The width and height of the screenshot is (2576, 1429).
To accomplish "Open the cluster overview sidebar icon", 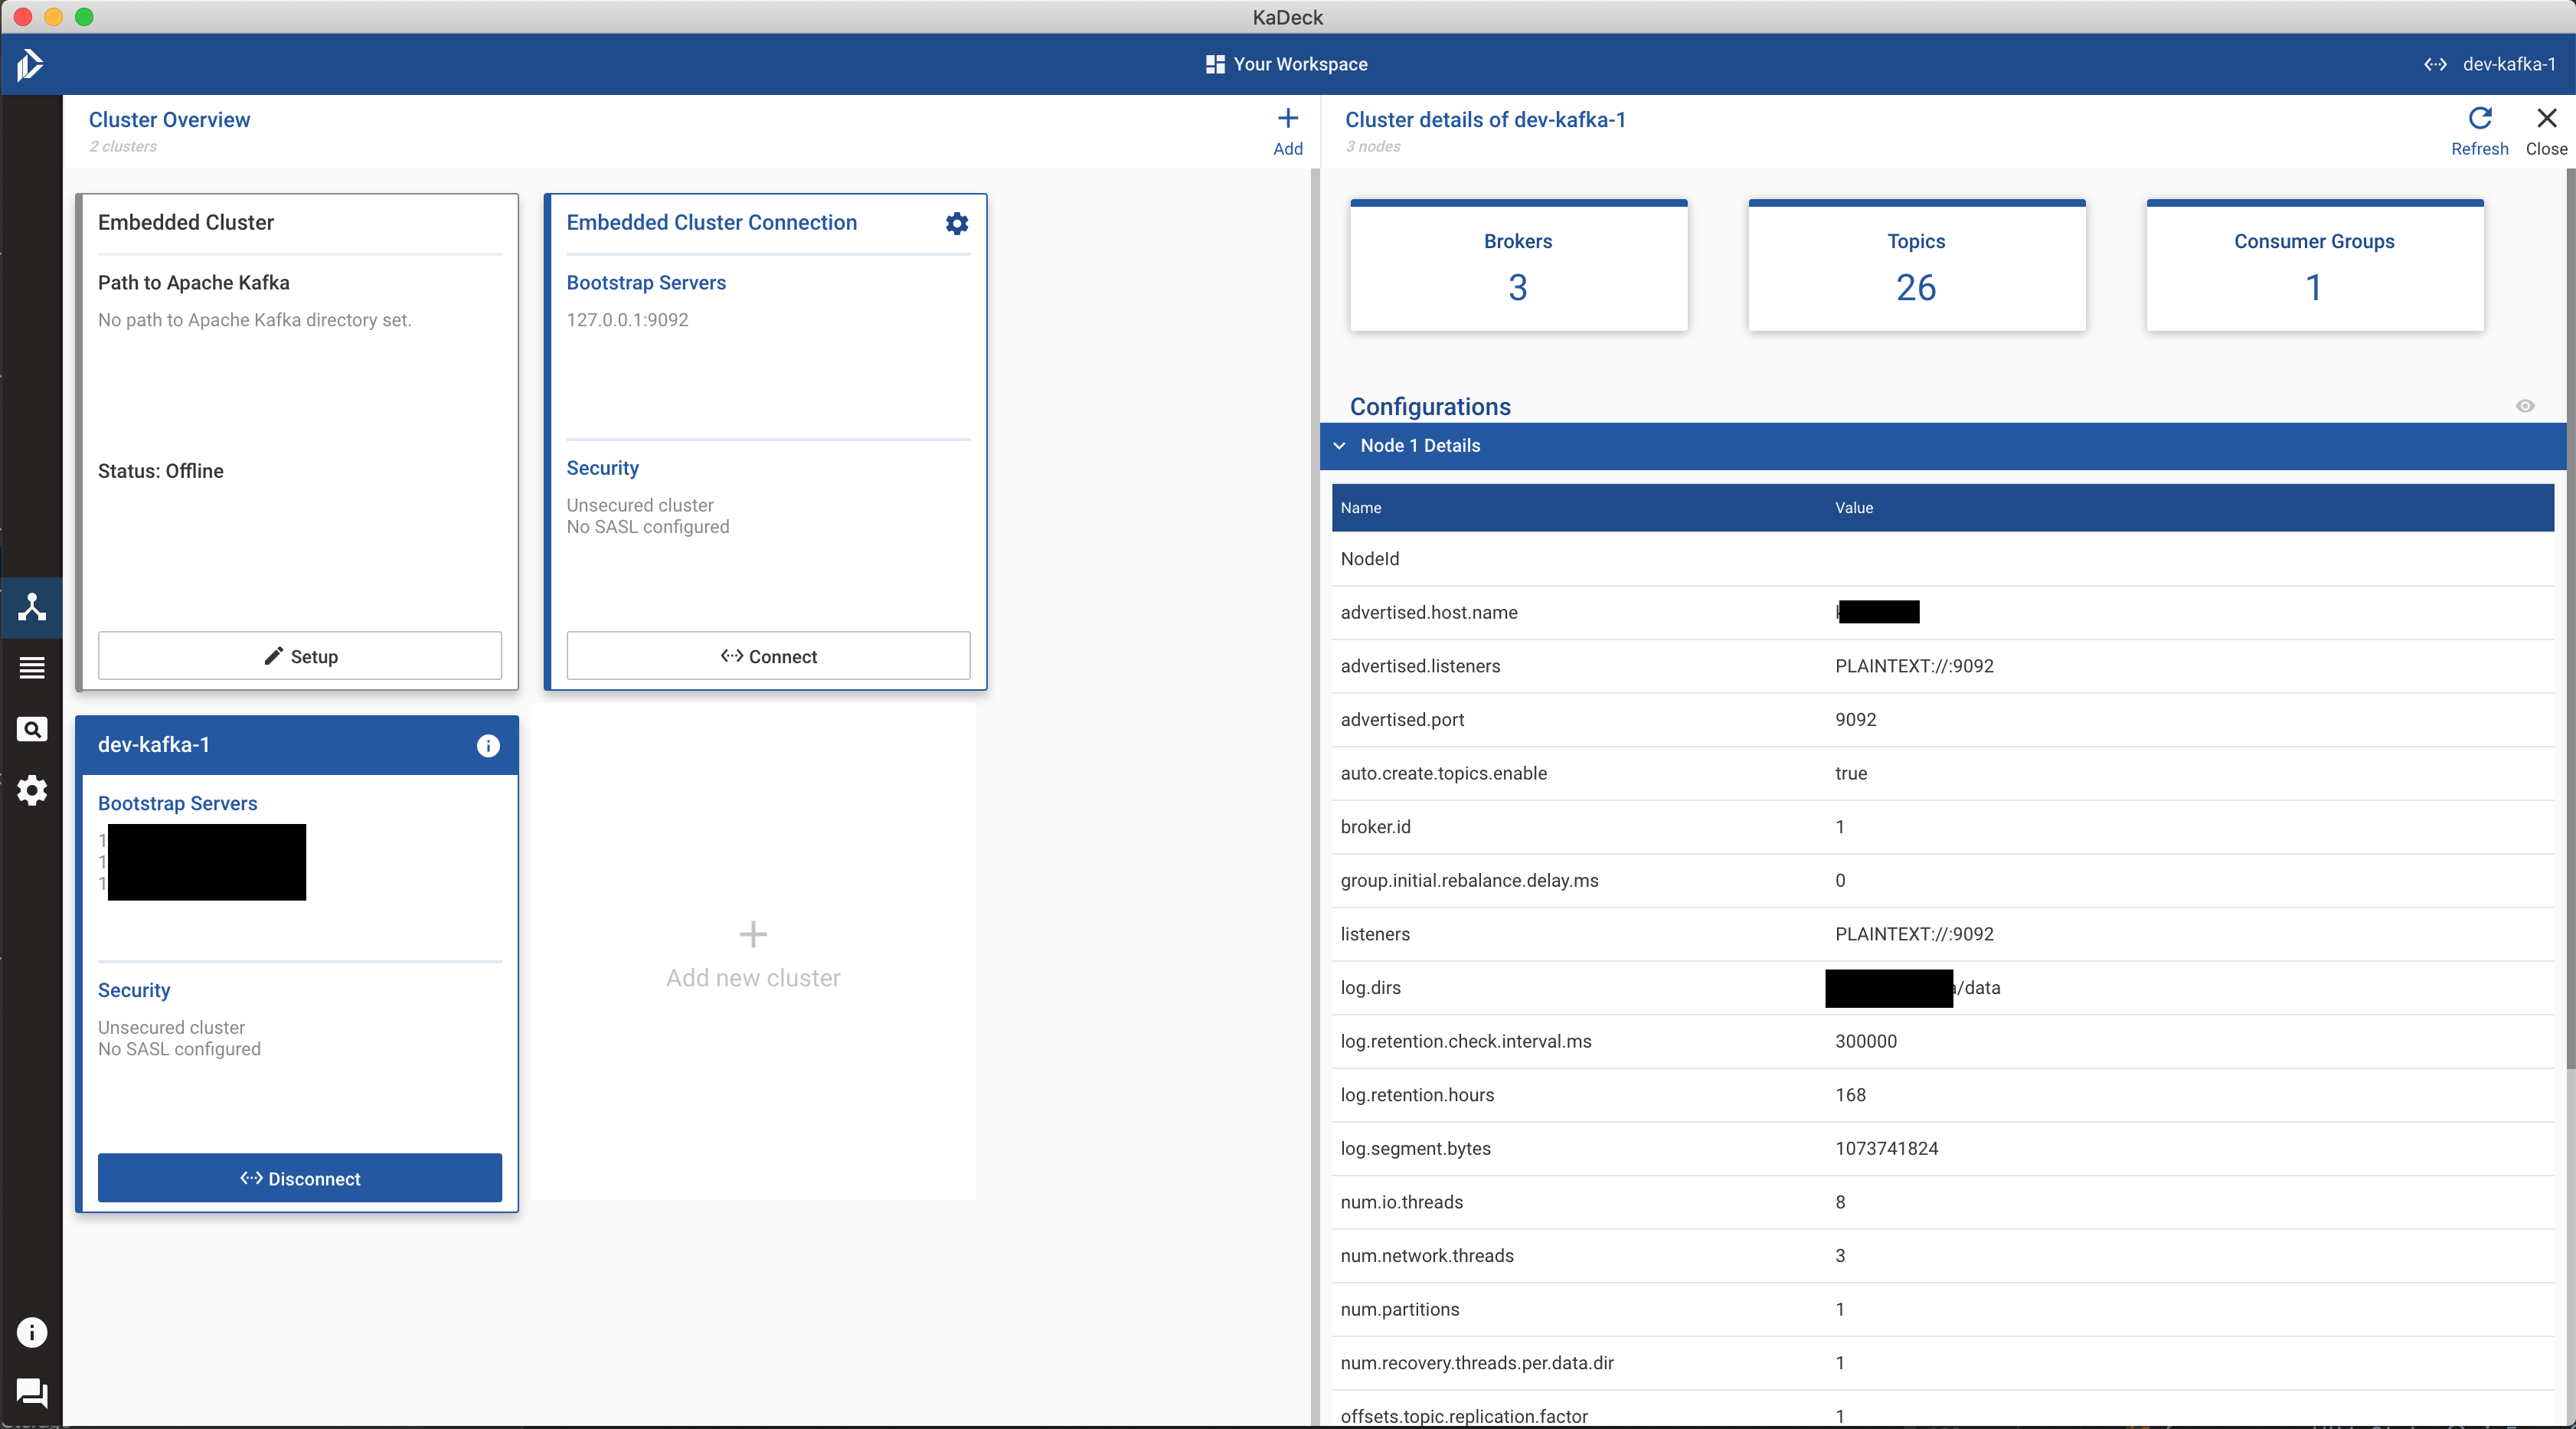I will coord(32,607).
